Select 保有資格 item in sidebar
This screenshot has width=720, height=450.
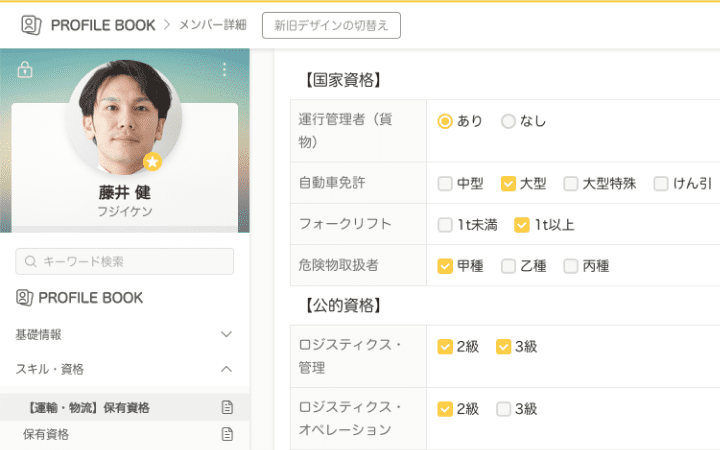[x=46, y=435]
